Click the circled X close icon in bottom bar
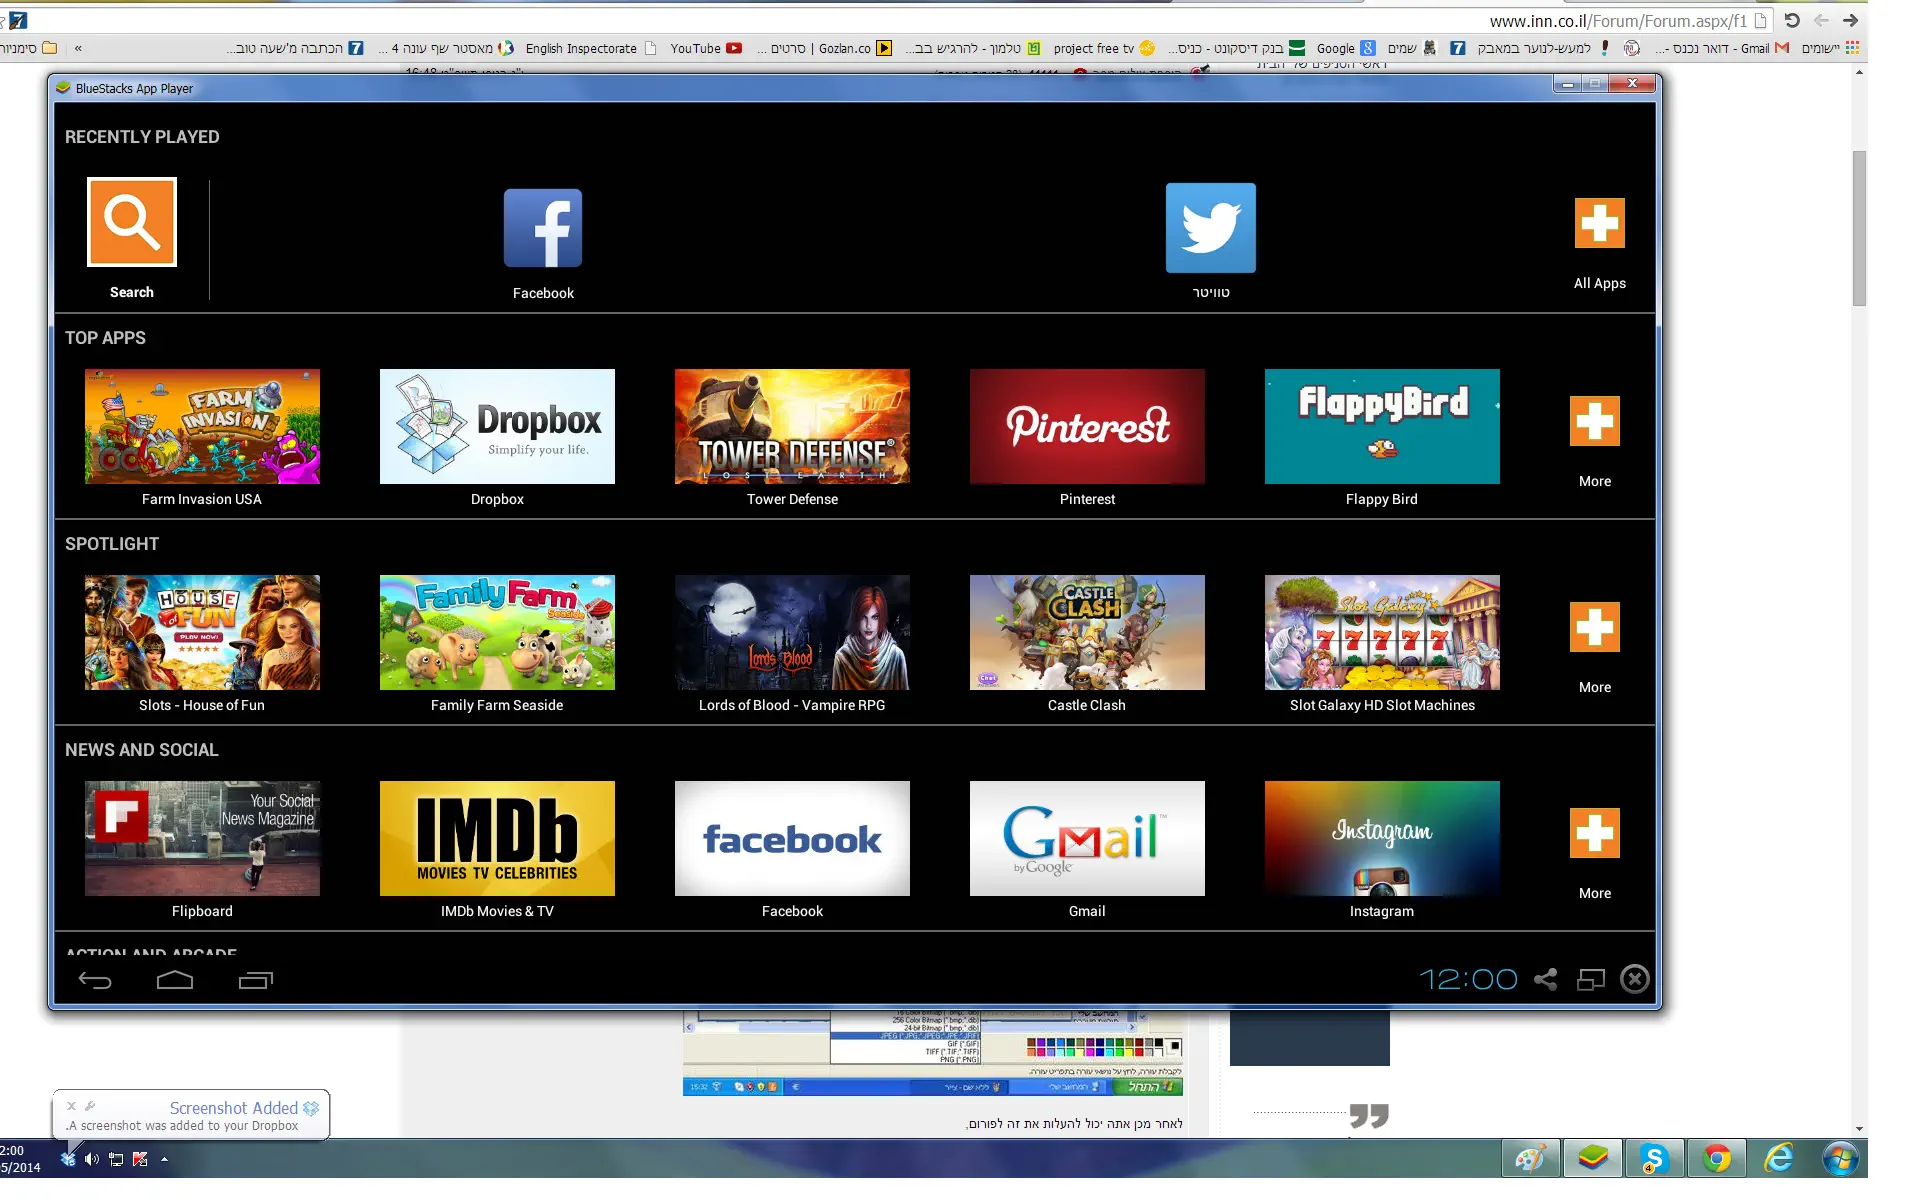The height and width of the screenshot is (1200, 1920). [x=1635, y=979]
